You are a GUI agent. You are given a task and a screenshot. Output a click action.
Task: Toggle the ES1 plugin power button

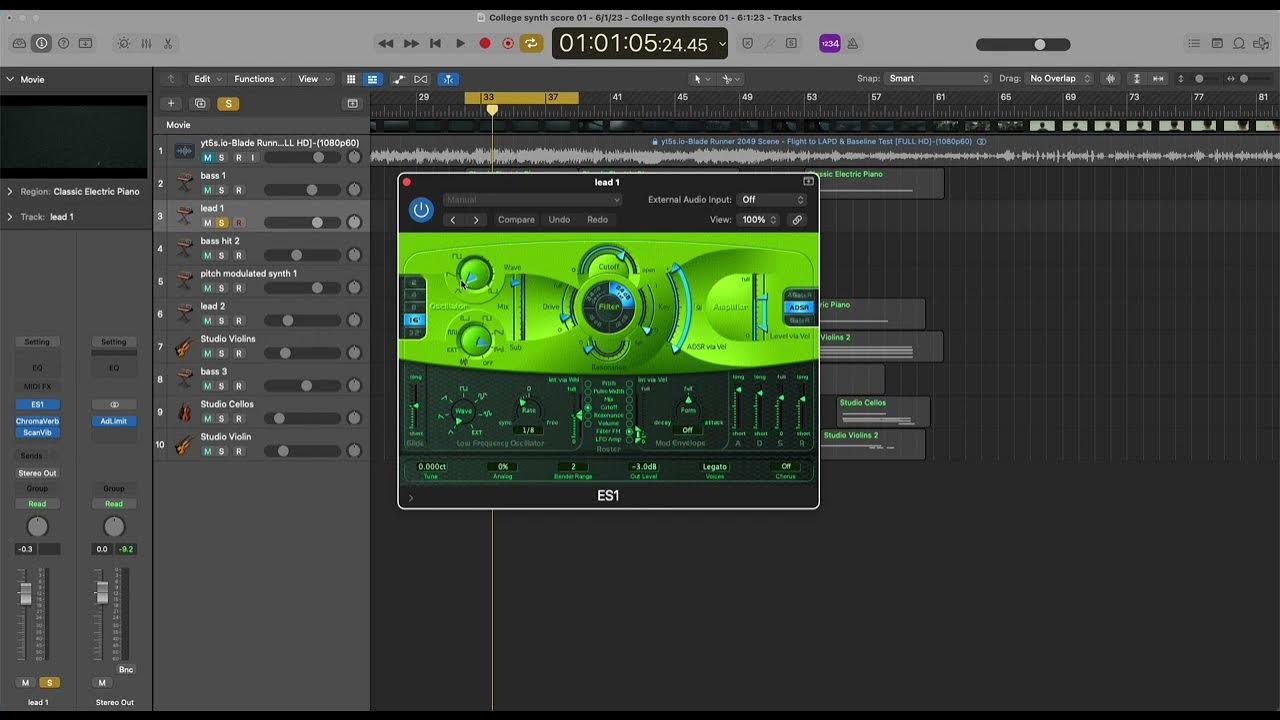(x=421, y=210)
